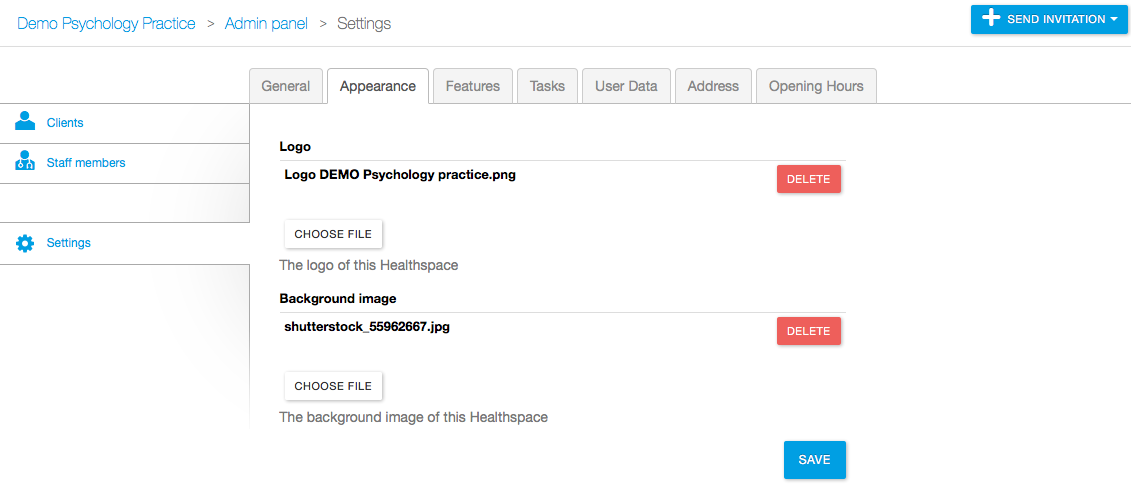Save the appearance settings
Screen dimensions: 1131x491
[814, 460]
